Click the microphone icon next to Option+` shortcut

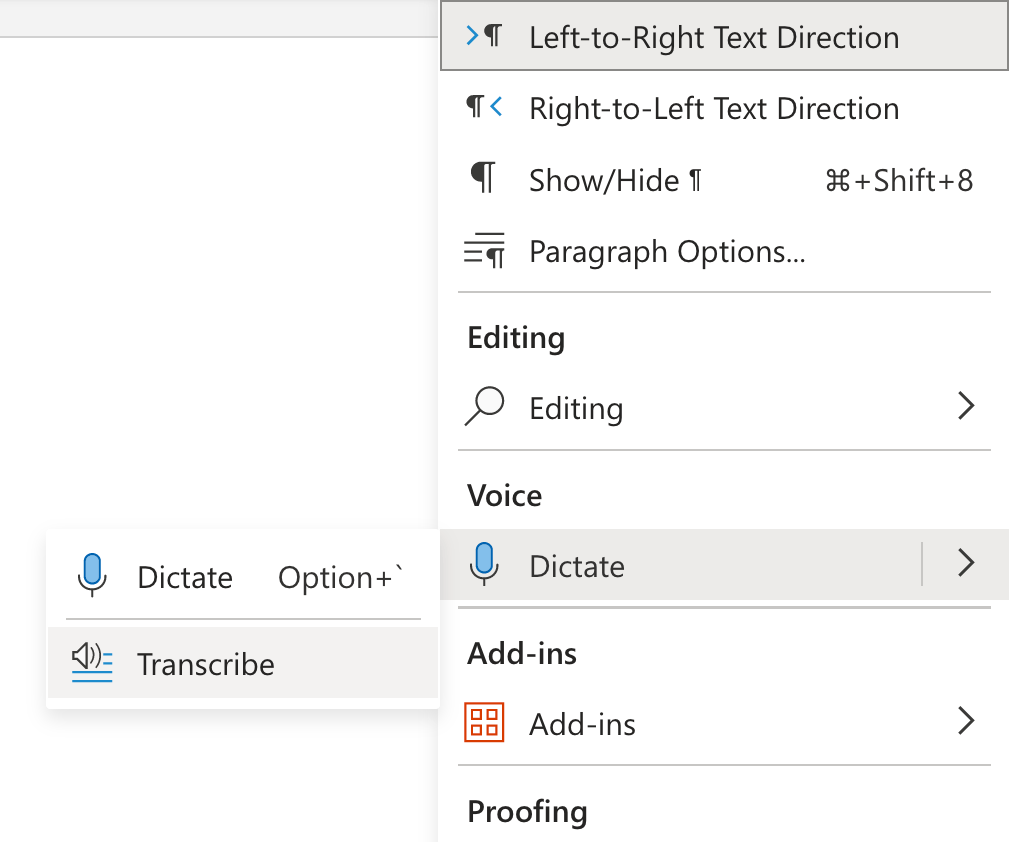click(92, 576)
